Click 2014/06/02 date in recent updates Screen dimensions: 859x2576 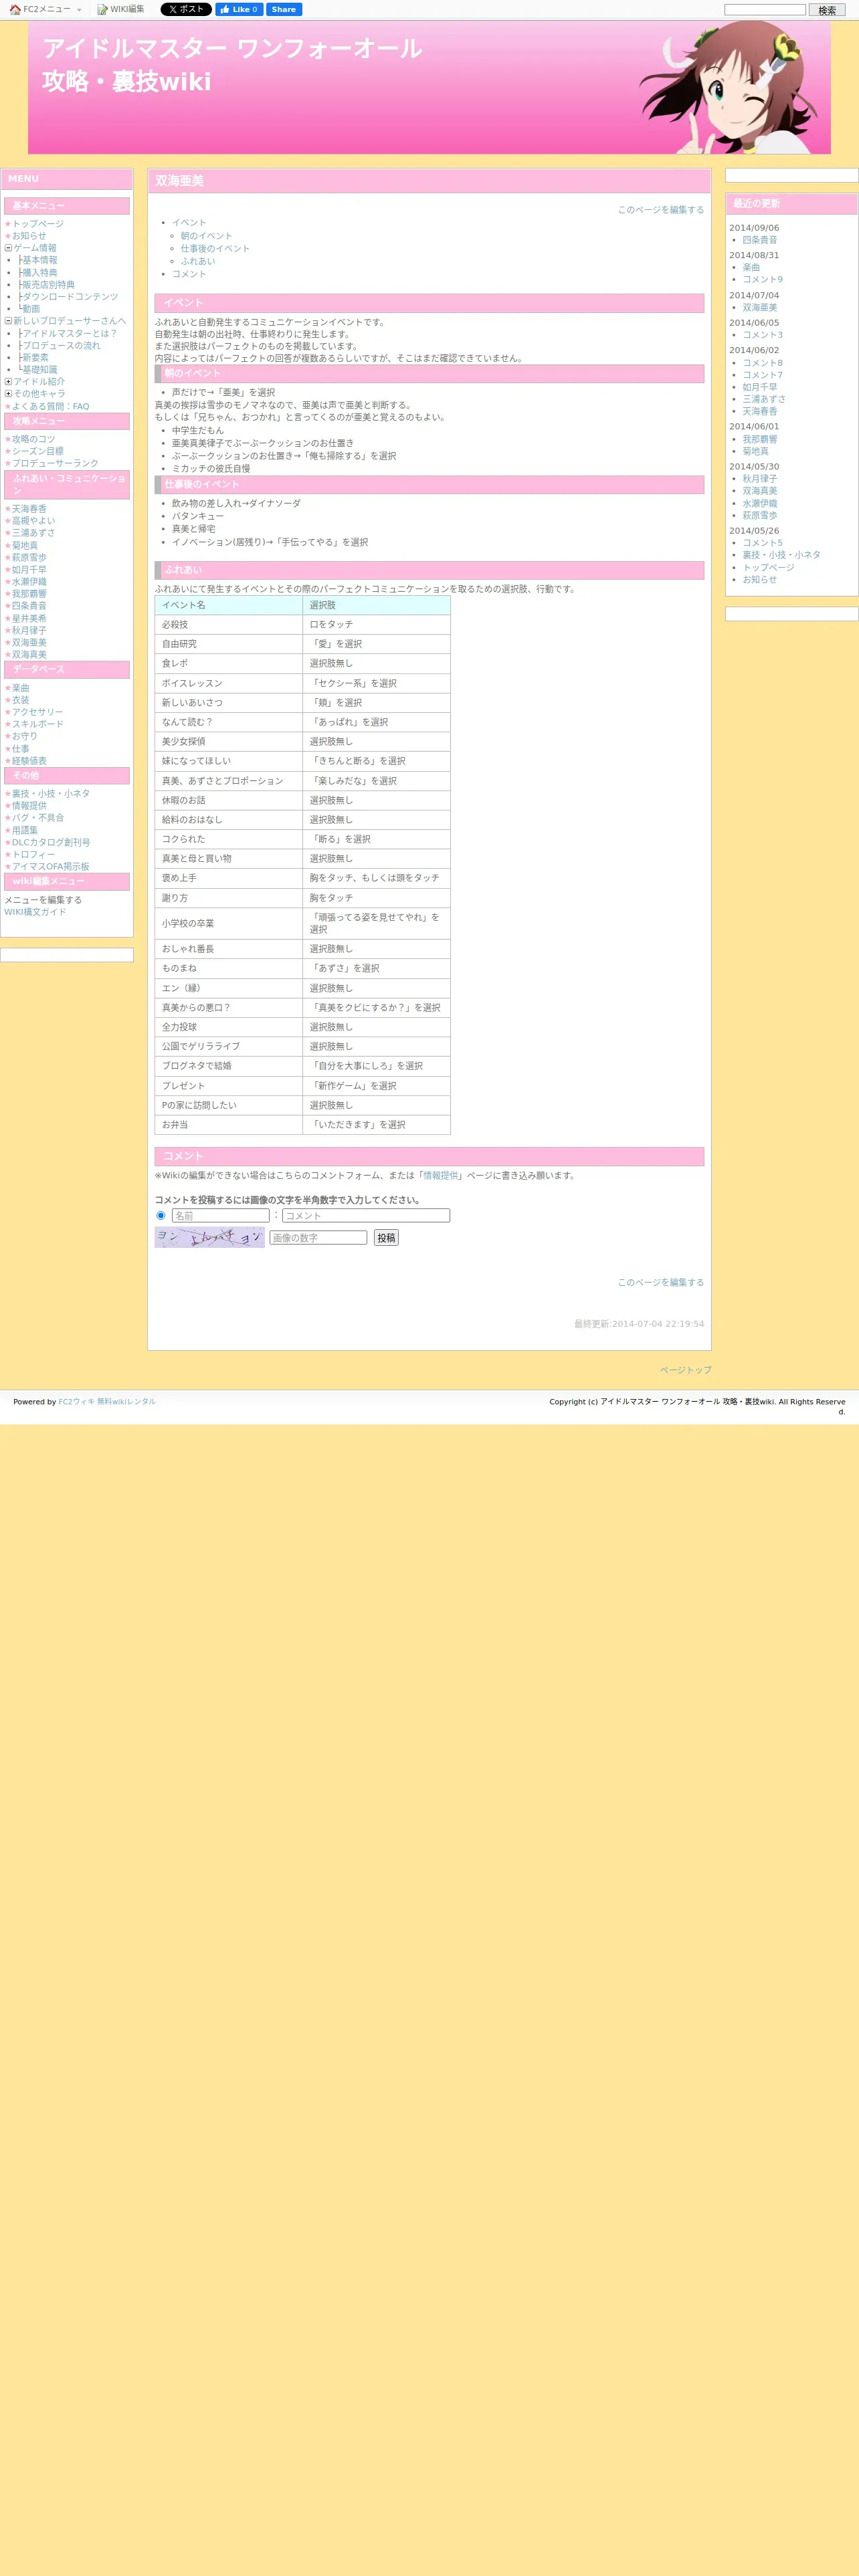click(x=754, y=350)
